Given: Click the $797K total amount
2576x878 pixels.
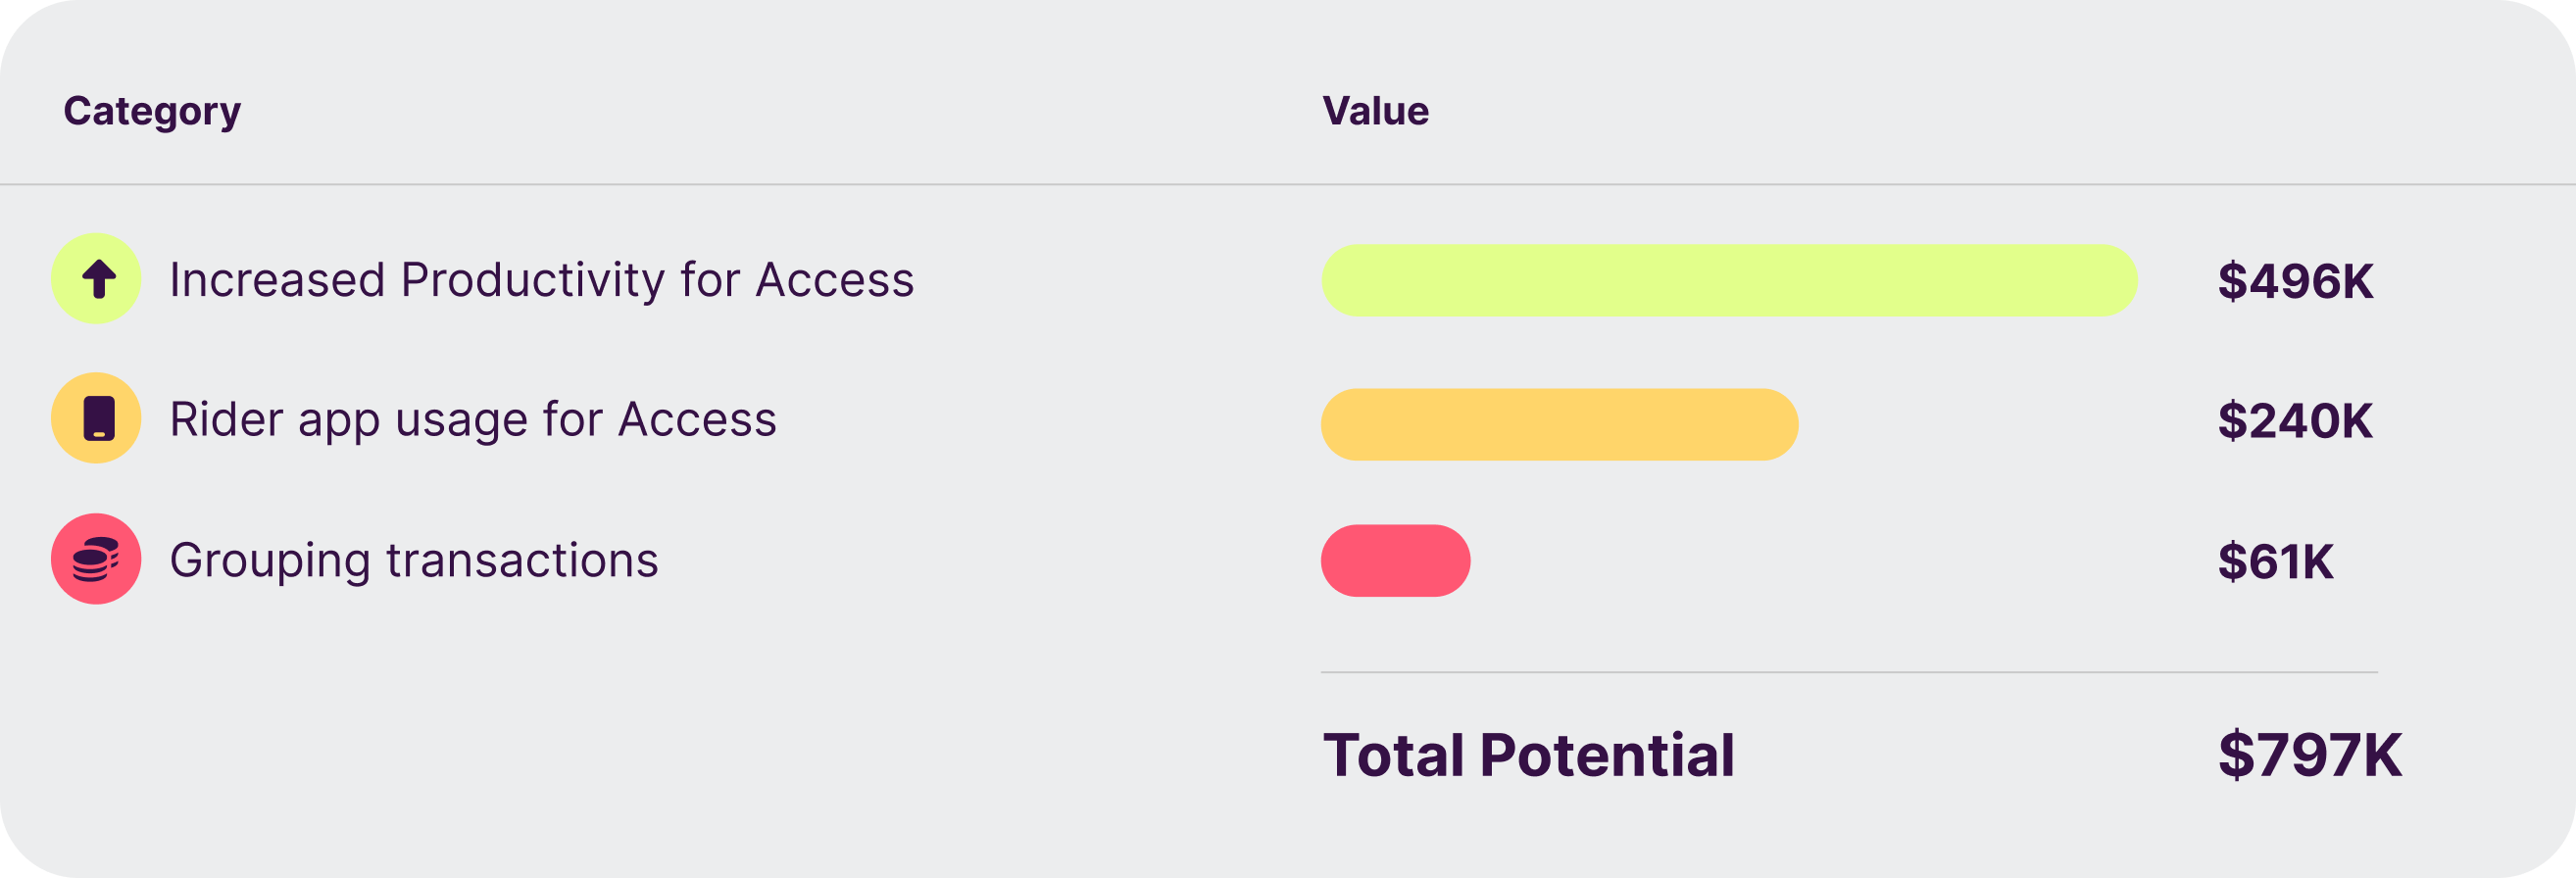Looking at the screenshot, I should click(2309, 755).
